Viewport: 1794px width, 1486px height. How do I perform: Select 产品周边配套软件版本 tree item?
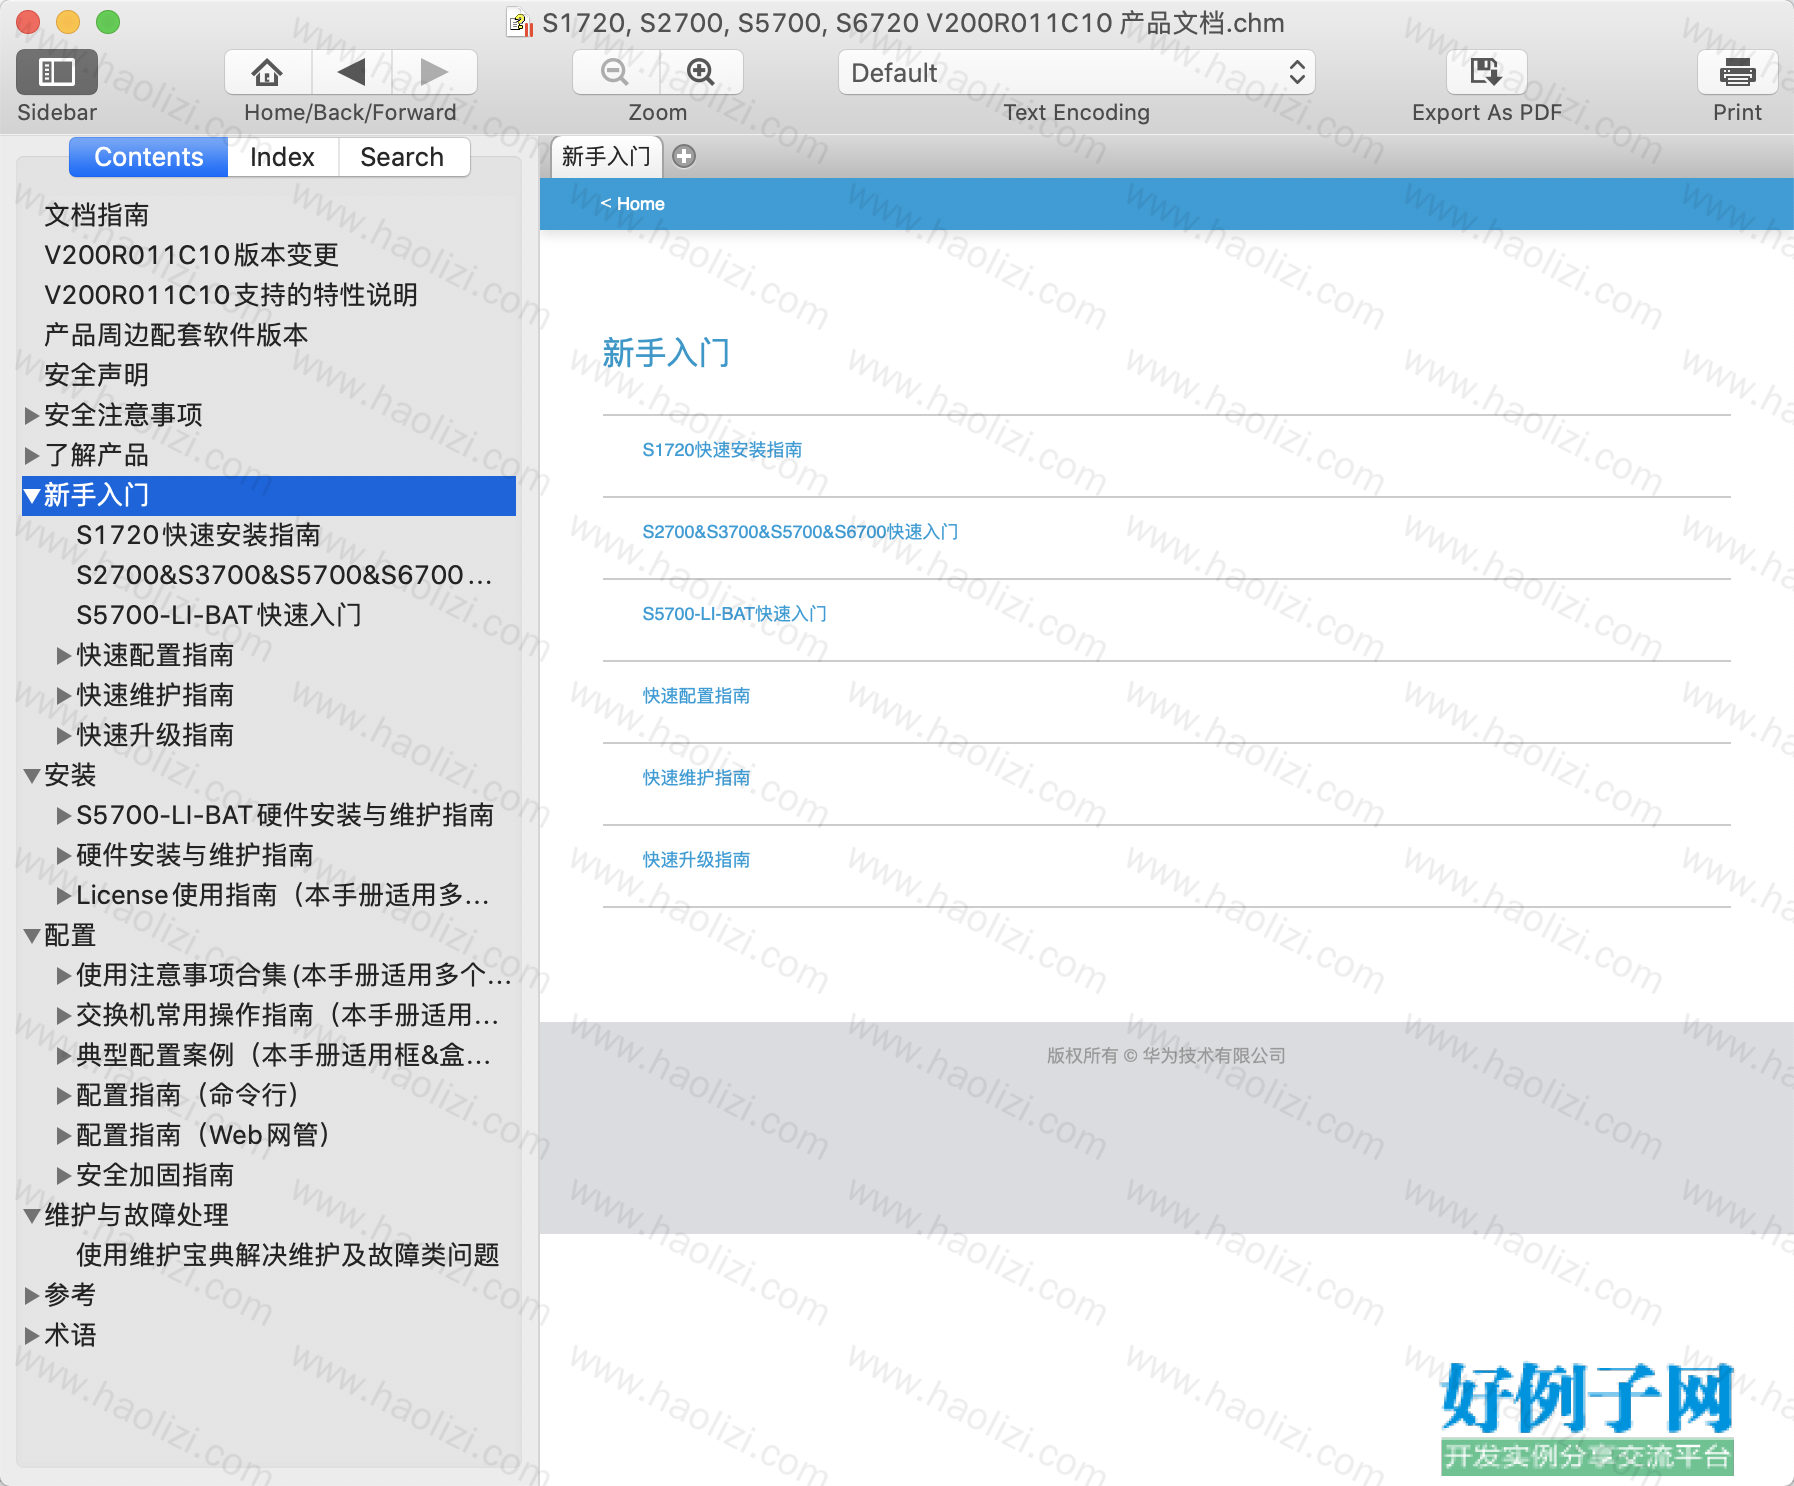[176, 335]
